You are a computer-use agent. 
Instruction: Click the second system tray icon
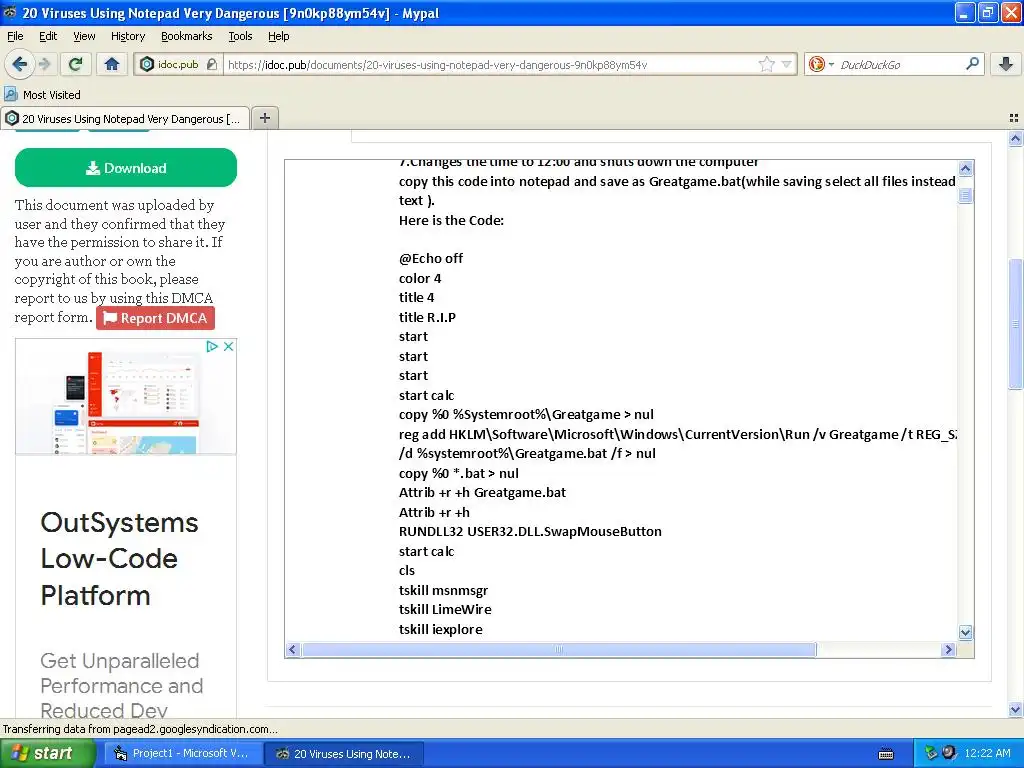[949, 752]
